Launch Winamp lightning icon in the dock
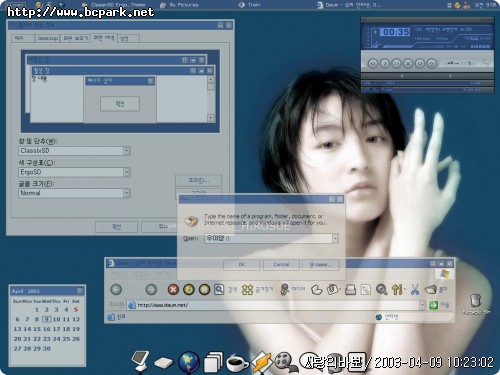The image size is (500, 375). (261, 362)
